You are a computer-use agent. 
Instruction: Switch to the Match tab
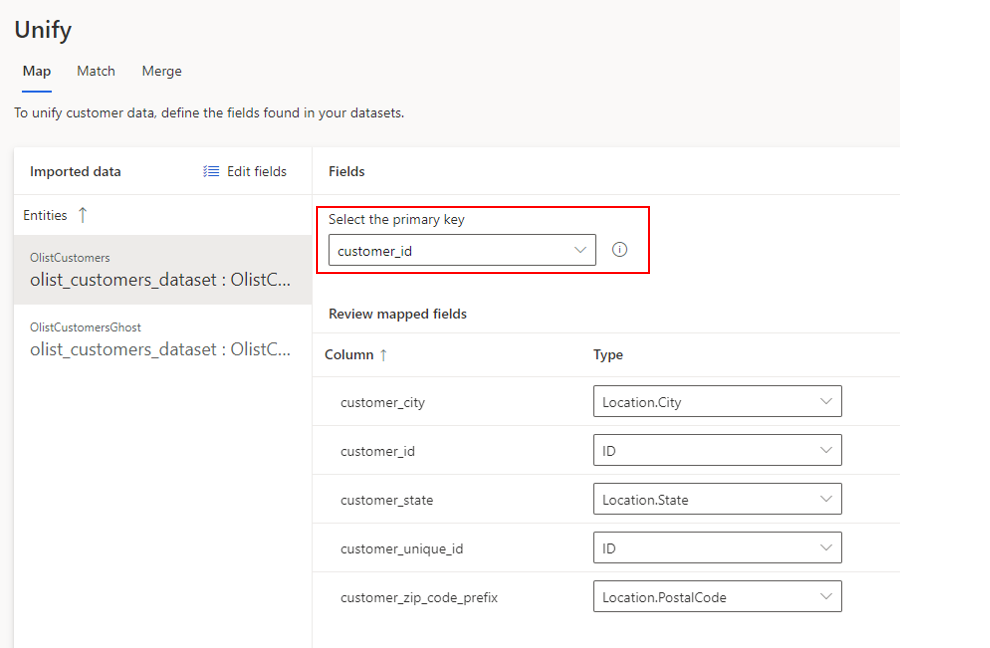(96, 71)
